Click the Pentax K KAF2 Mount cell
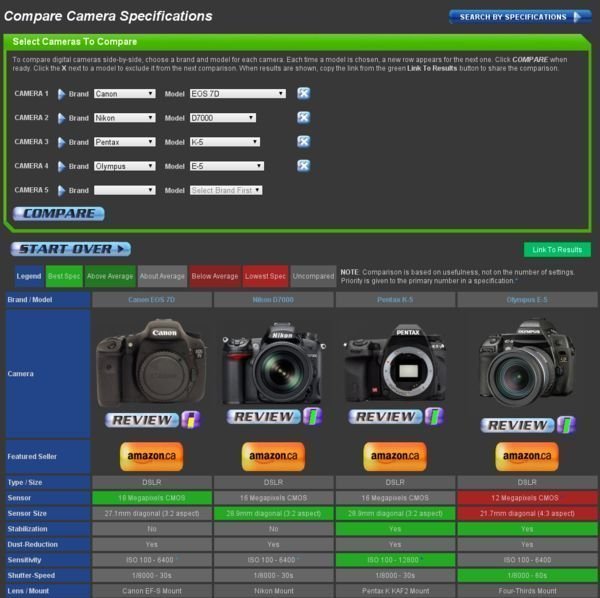Viewport: 600px width, 598px height. 395,591
